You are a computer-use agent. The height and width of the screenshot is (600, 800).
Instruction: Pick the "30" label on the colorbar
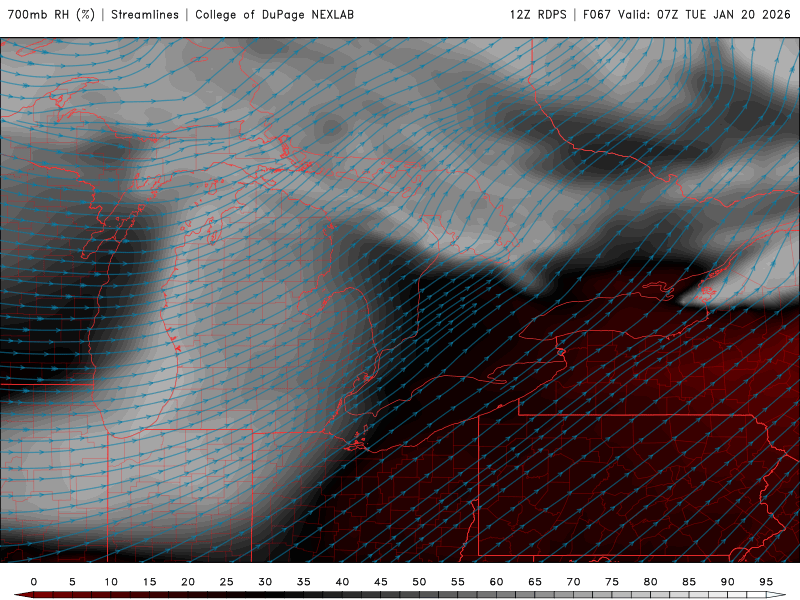pos(265,582)
